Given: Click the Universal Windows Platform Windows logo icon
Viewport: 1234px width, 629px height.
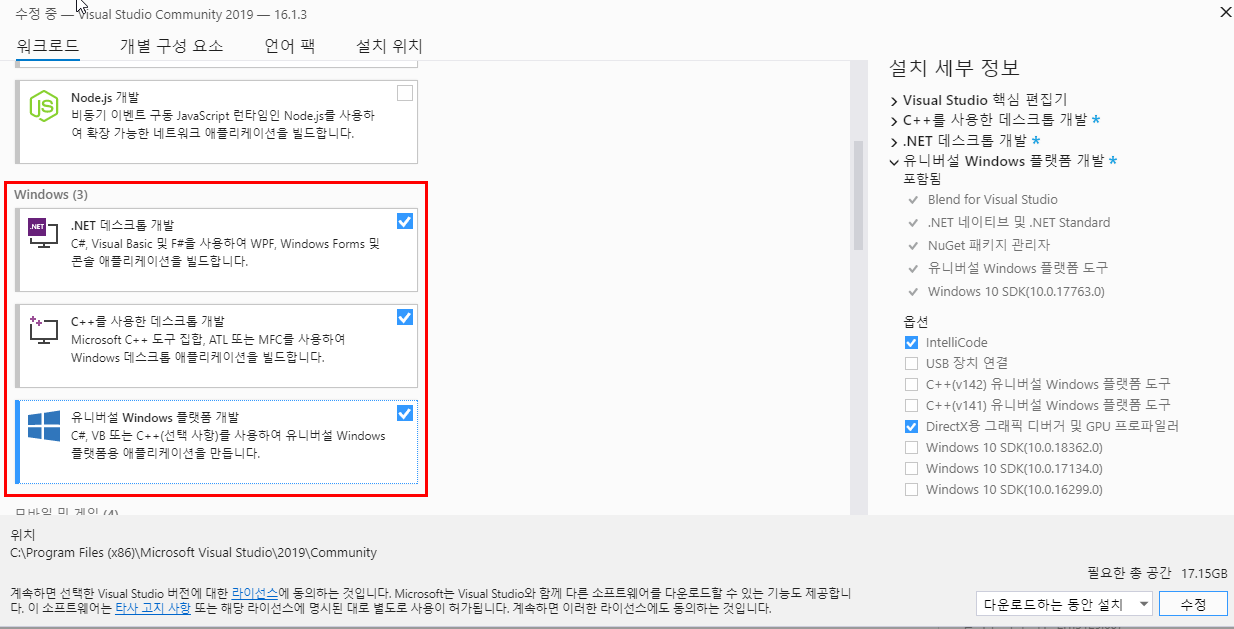Looking at the screenshot, I should 44,427.
